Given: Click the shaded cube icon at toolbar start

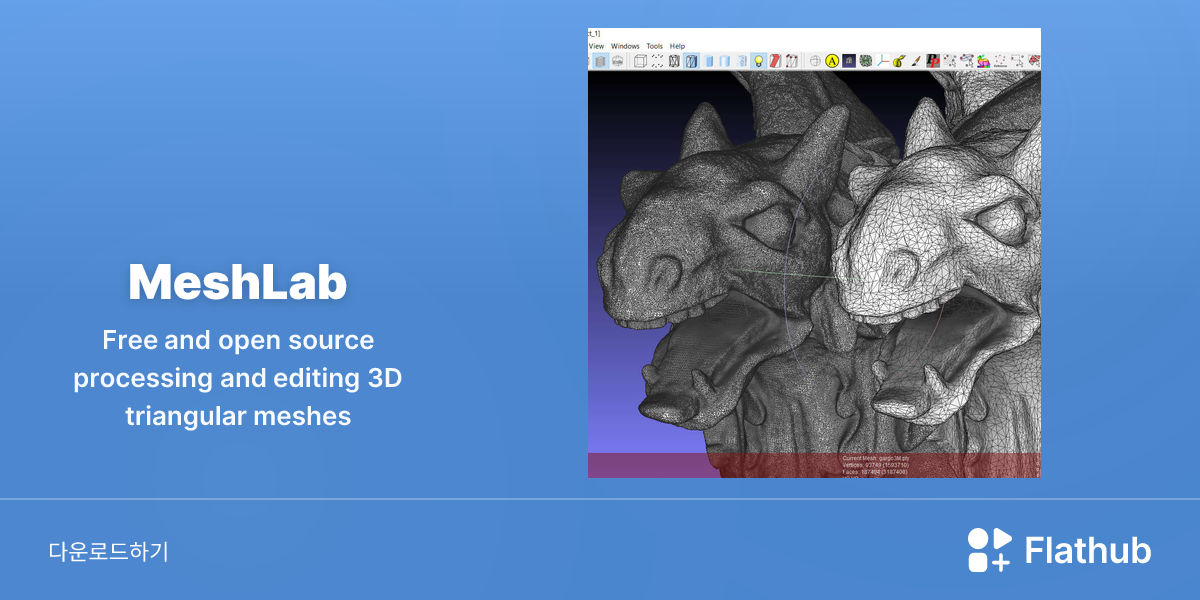Looking at the screenshot, I should [x=600, y=61].
